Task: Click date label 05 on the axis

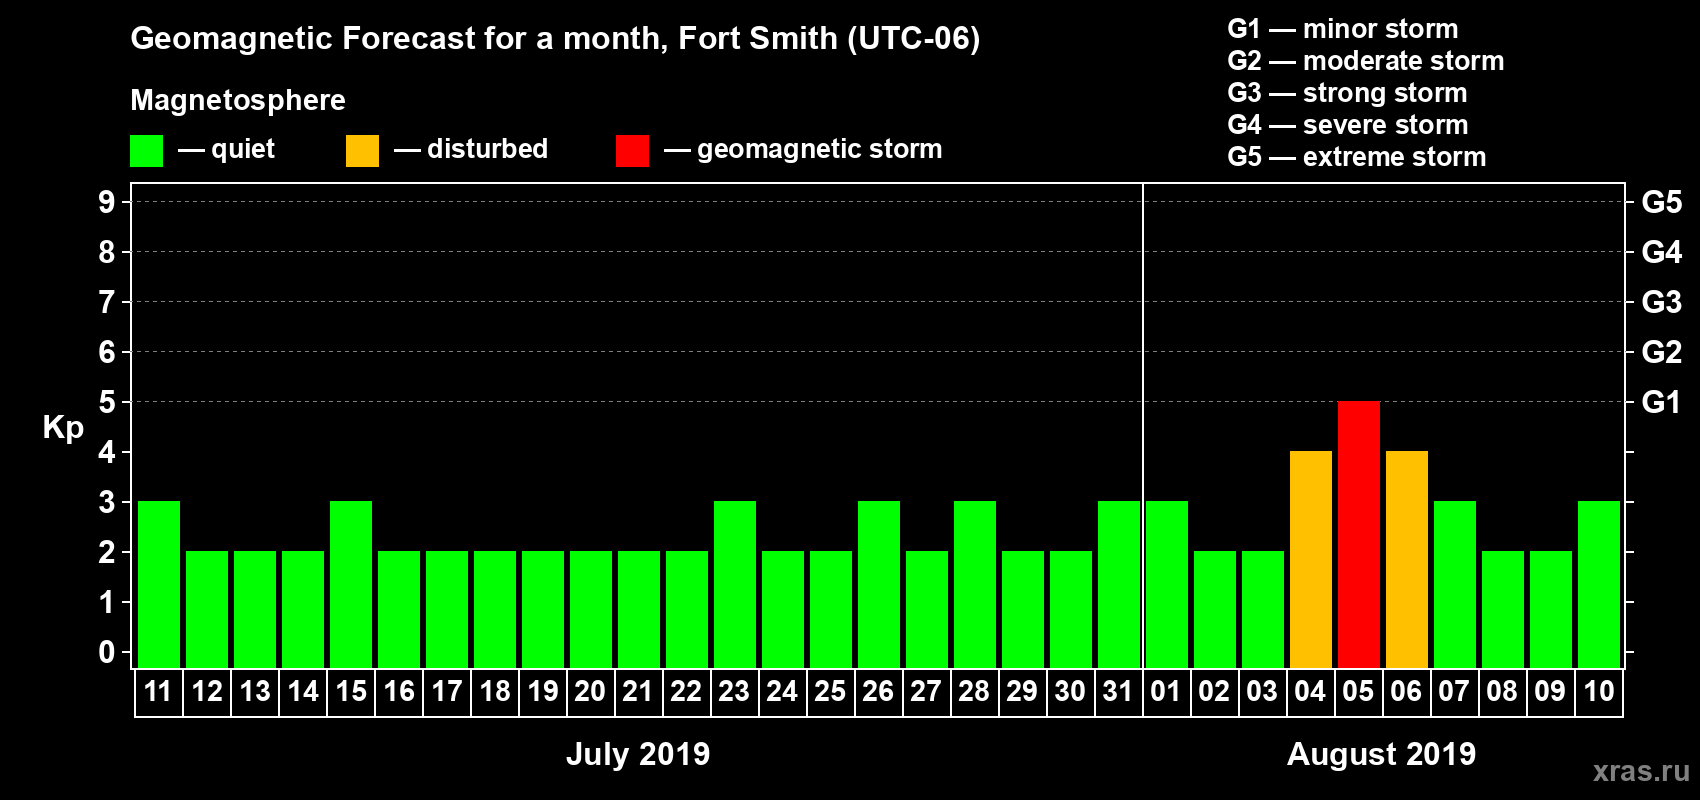Action: tap(1358, 692)
